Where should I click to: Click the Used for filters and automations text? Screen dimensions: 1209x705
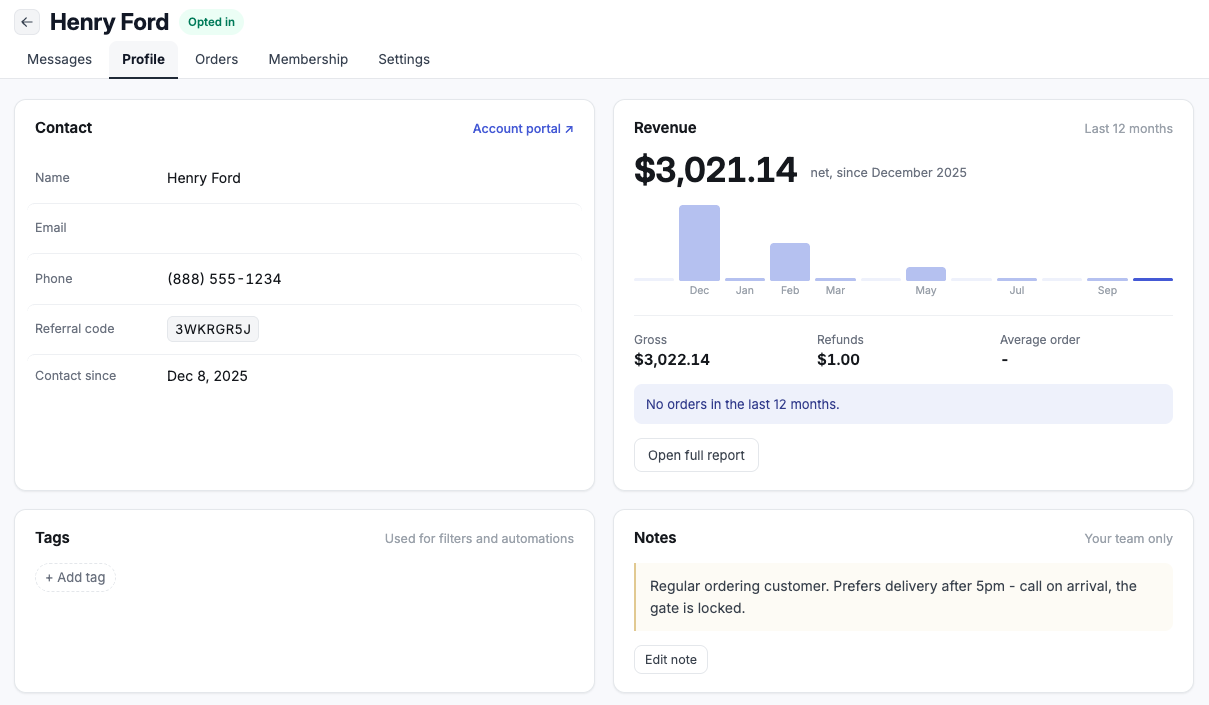479,539
